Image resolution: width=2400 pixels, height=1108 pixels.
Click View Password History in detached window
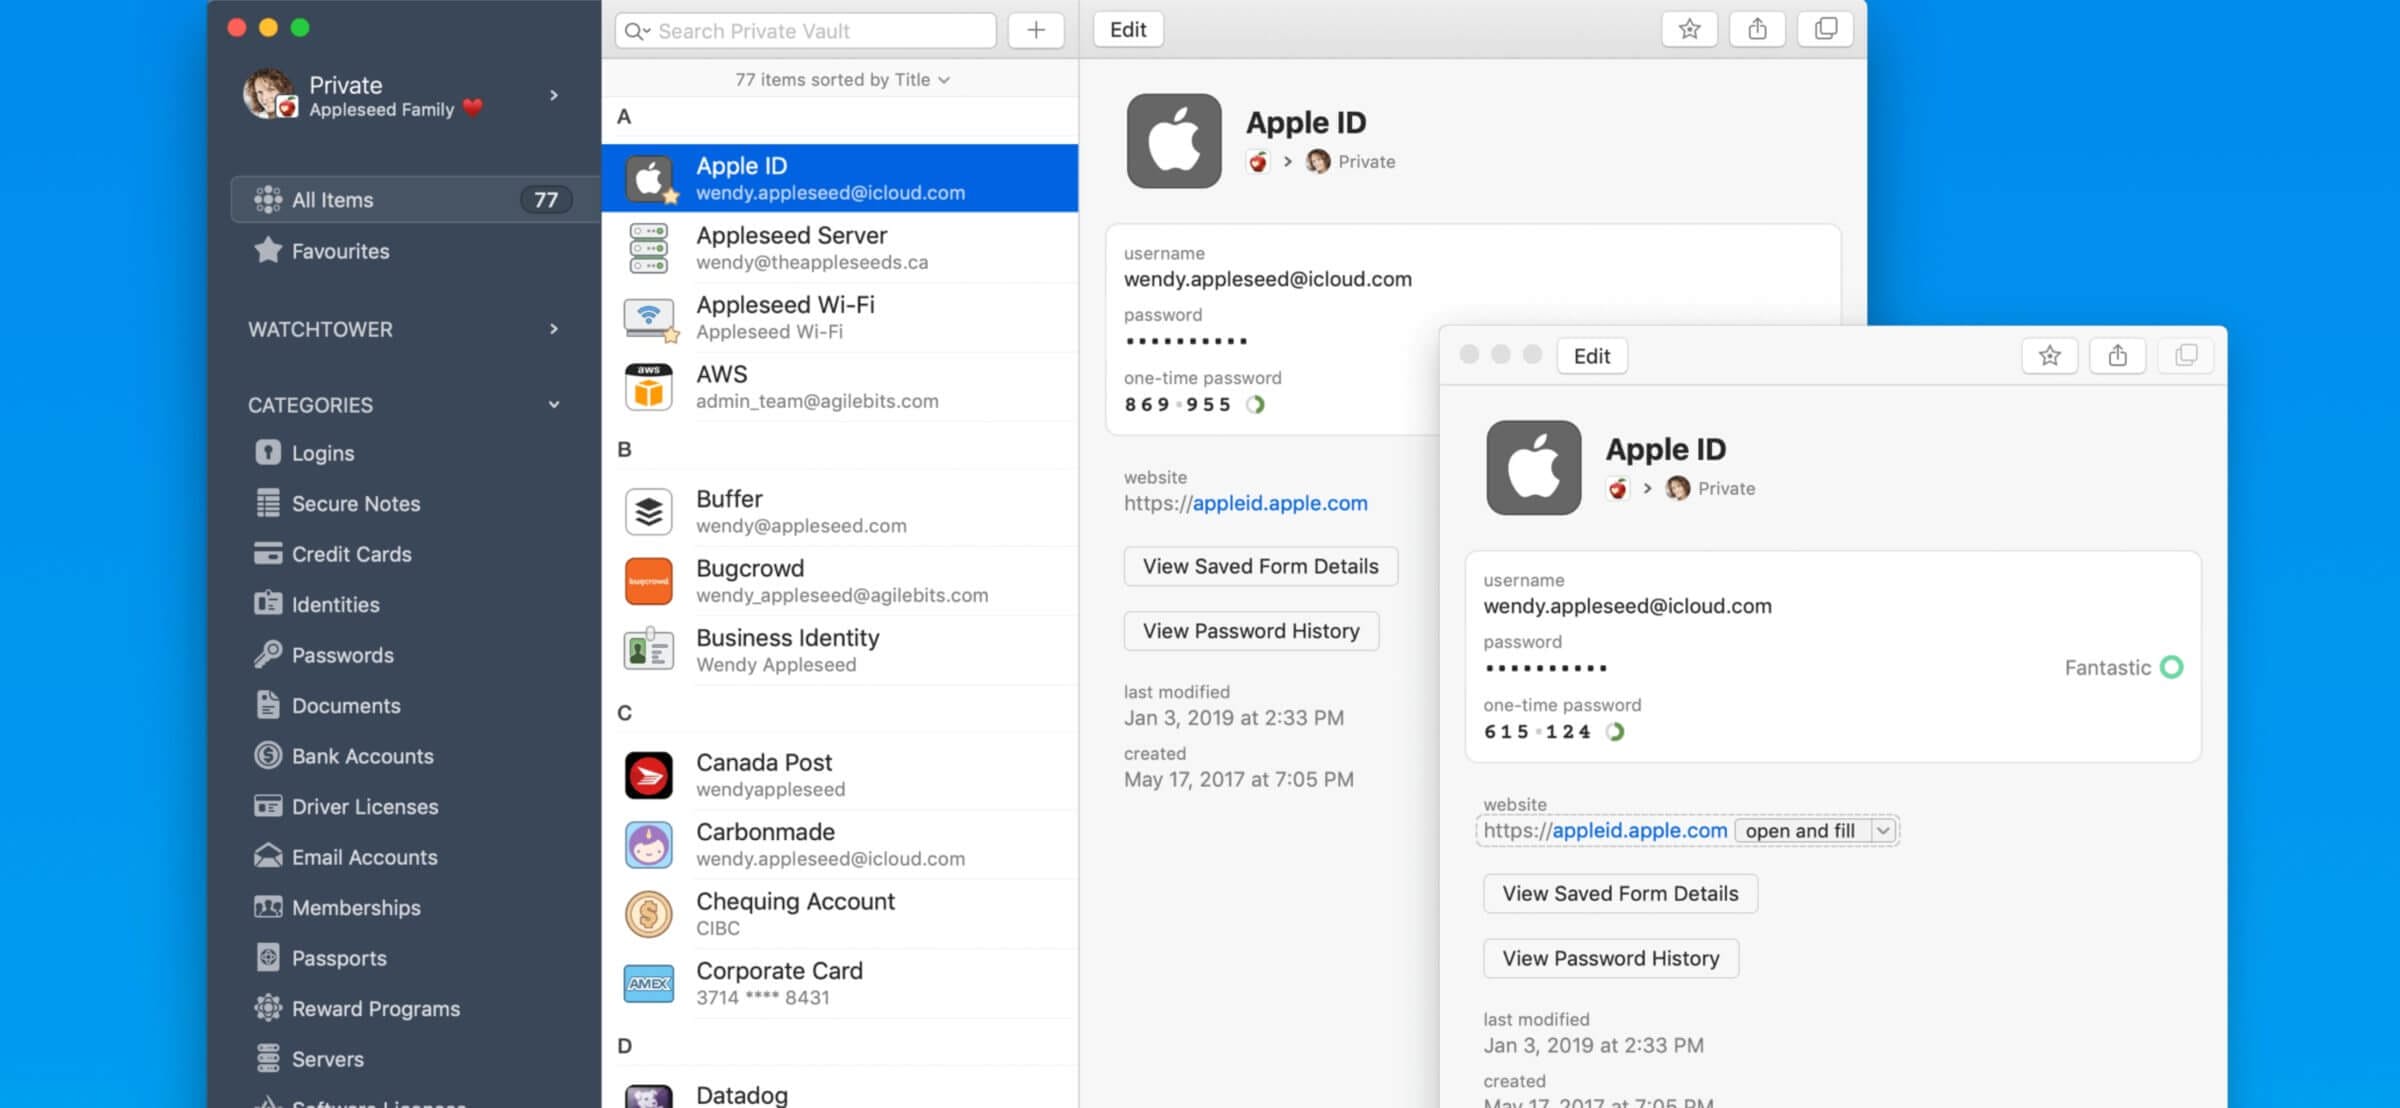click(1611, 958)
